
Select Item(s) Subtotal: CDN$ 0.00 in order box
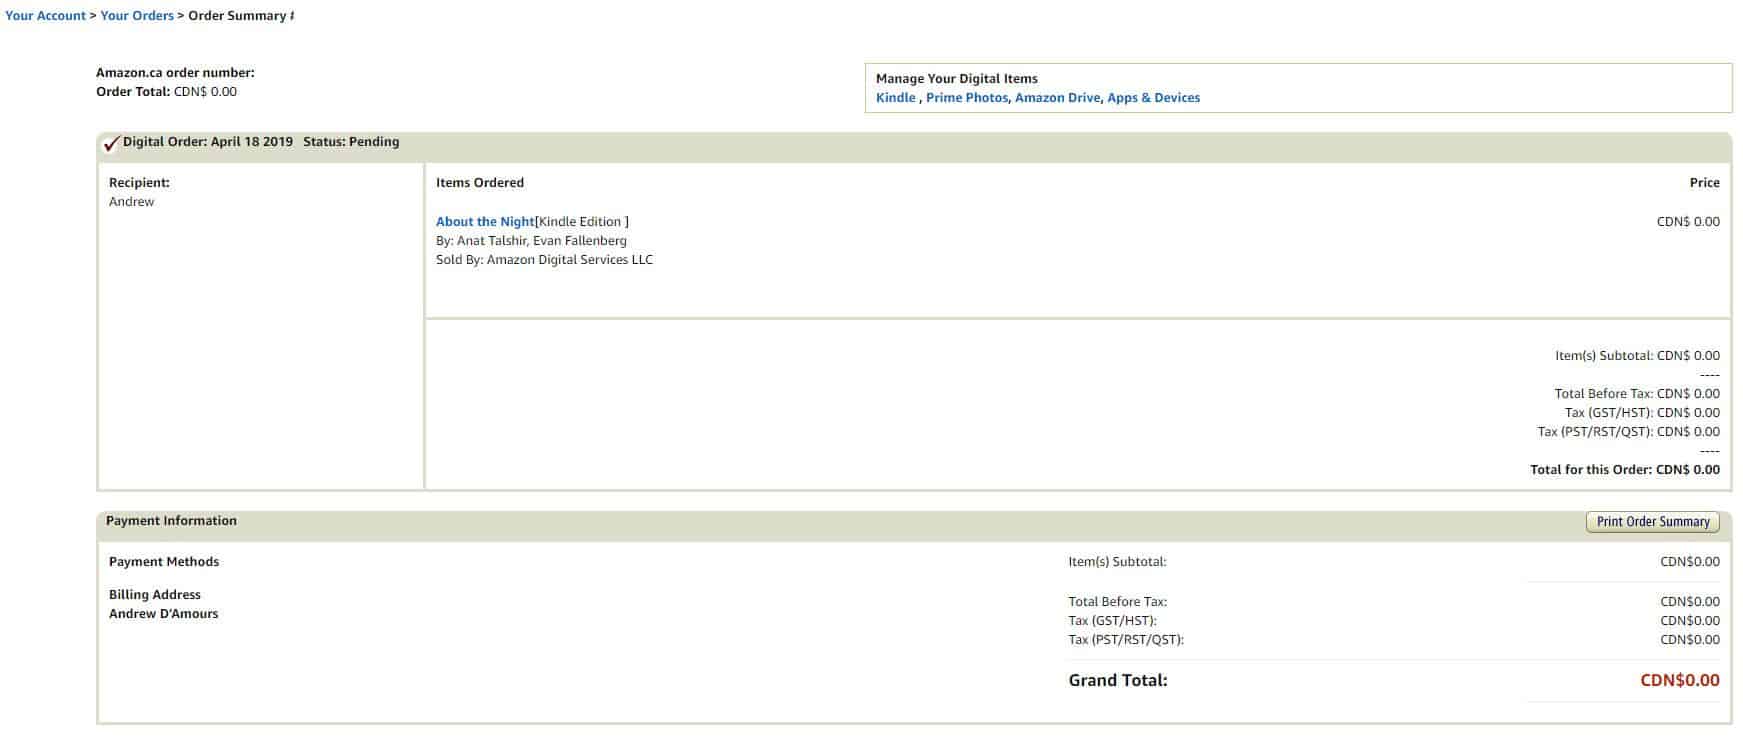coord(1637,356)
